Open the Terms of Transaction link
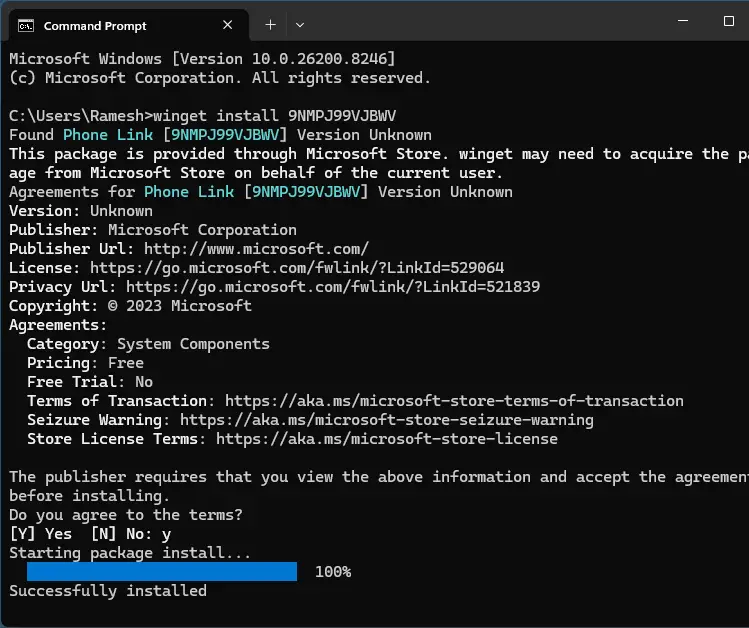 (454, 401)
